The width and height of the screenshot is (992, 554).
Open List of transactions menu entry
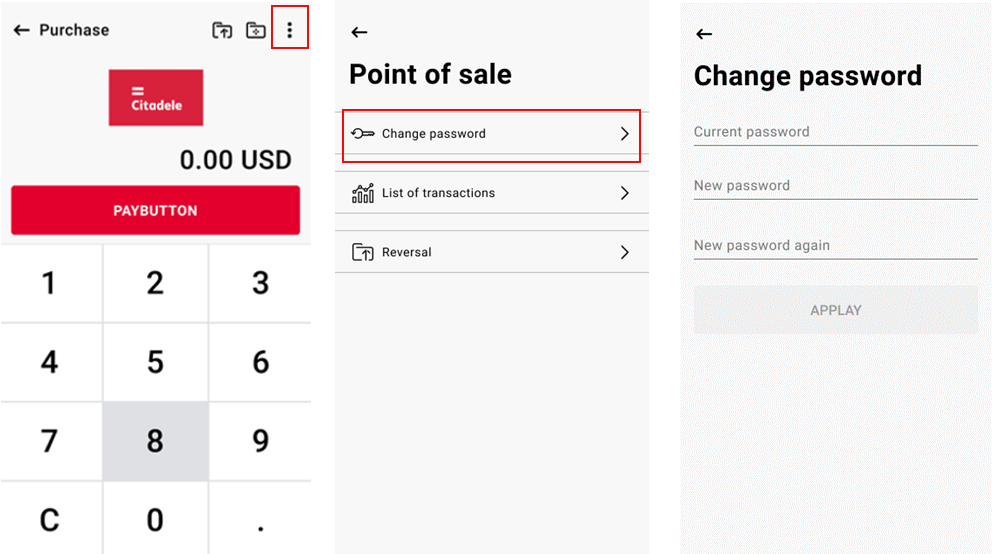tap(492, 192)
